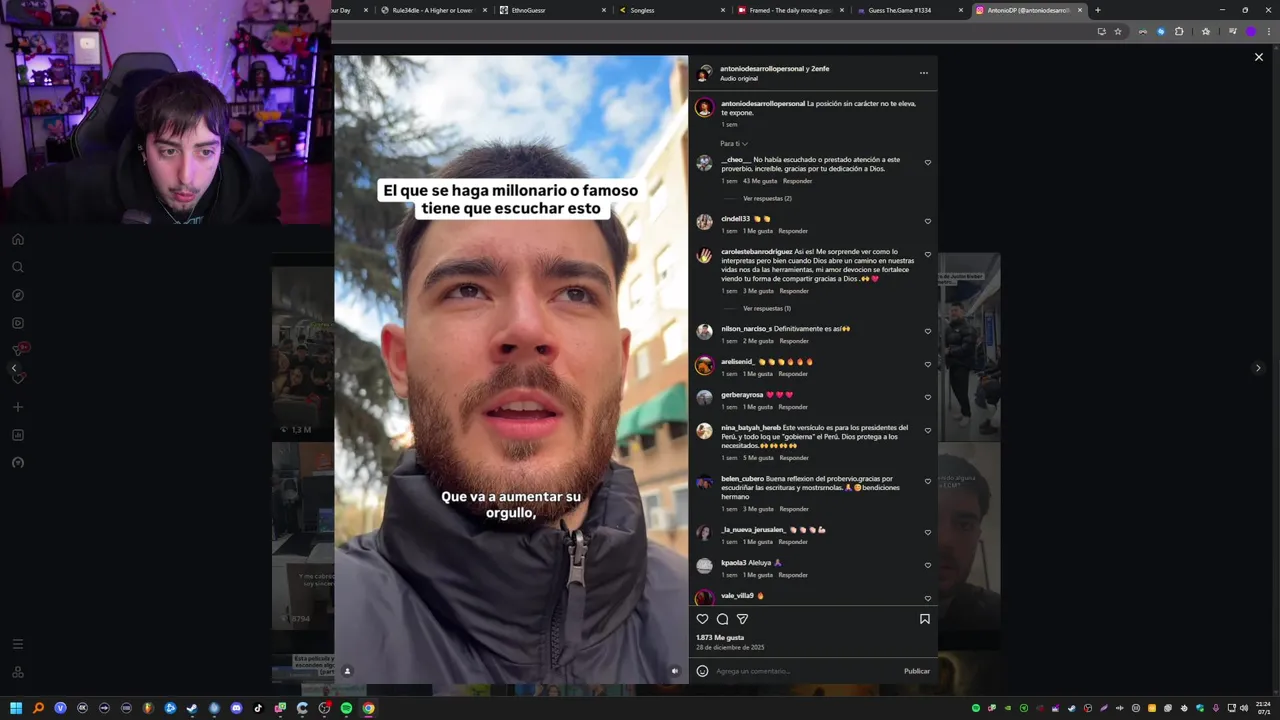
Task: Like the comment by __cheo__
Action: click(x=927, y=162)
